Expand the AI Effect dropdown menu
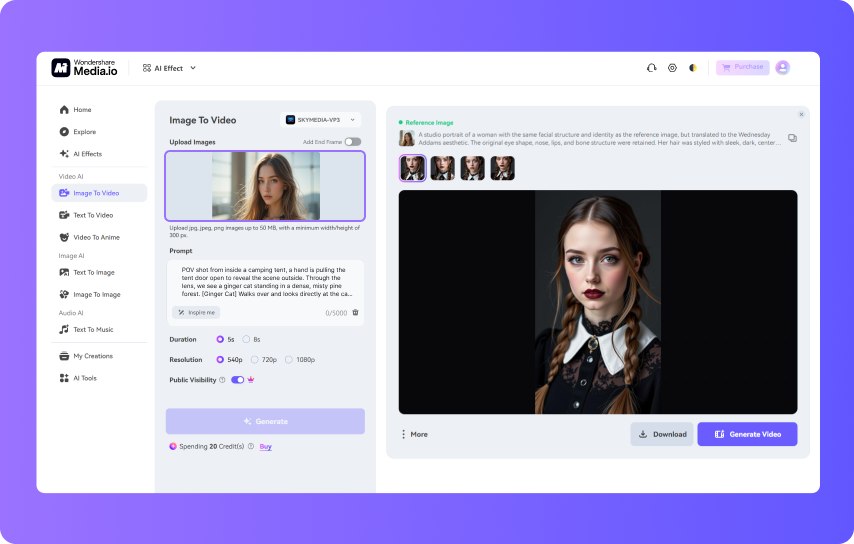 (169, 68)
